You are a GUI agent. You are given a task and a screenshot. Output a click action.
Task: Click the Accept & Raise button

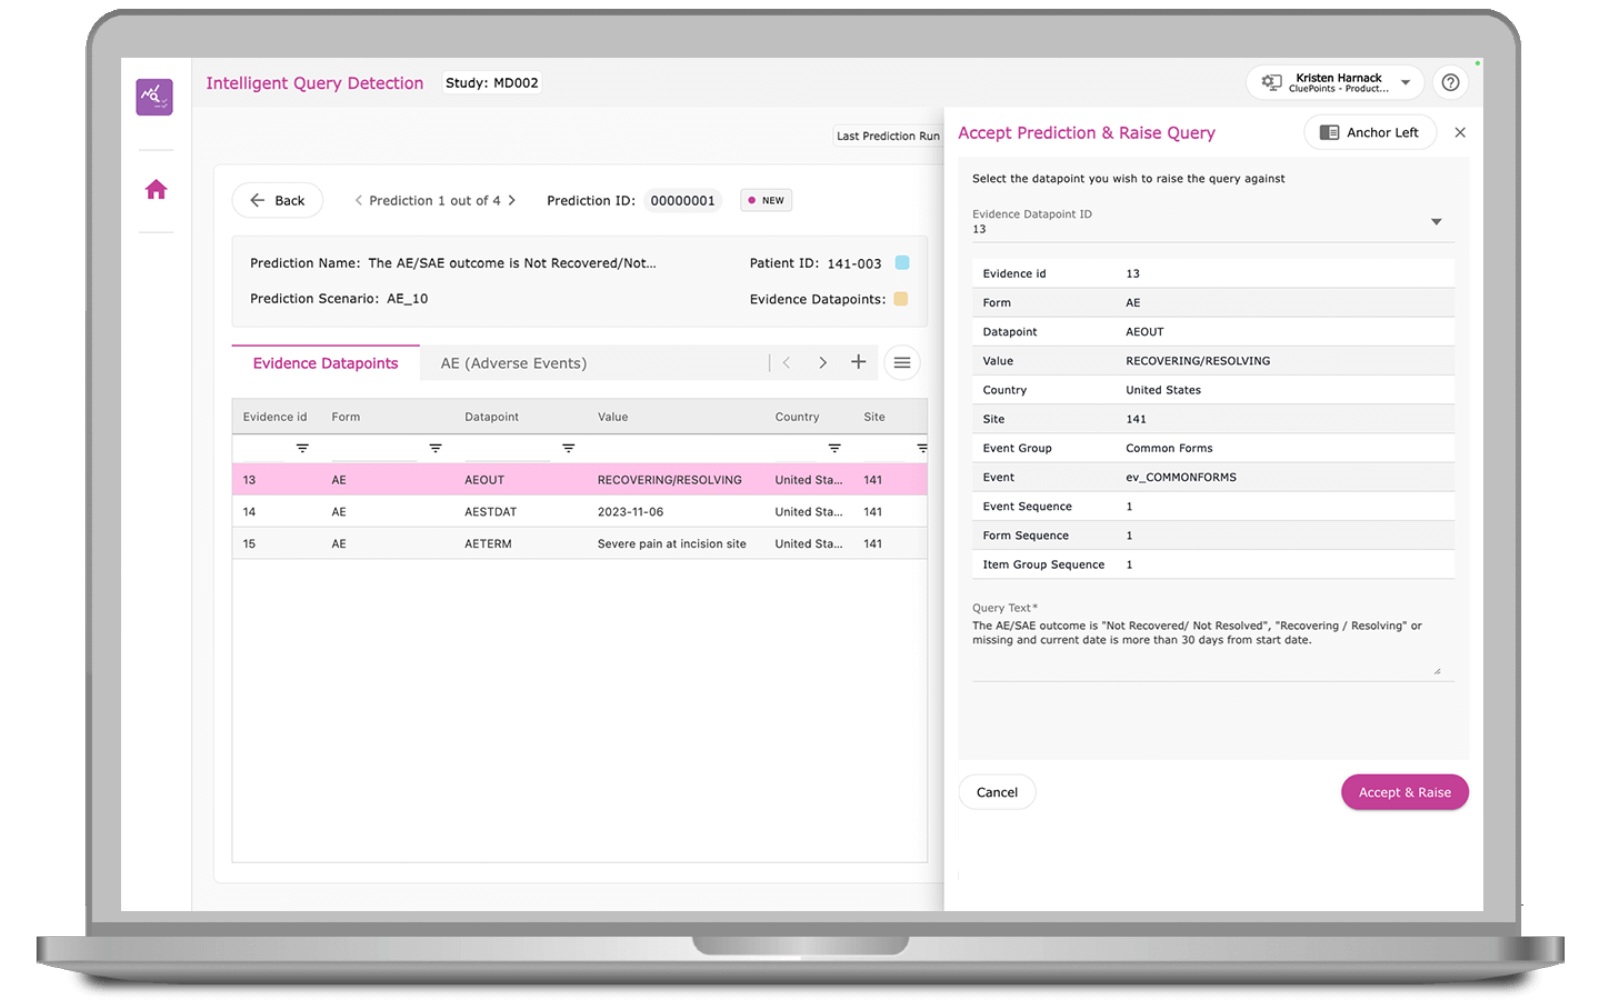(x=1404, y=792)
